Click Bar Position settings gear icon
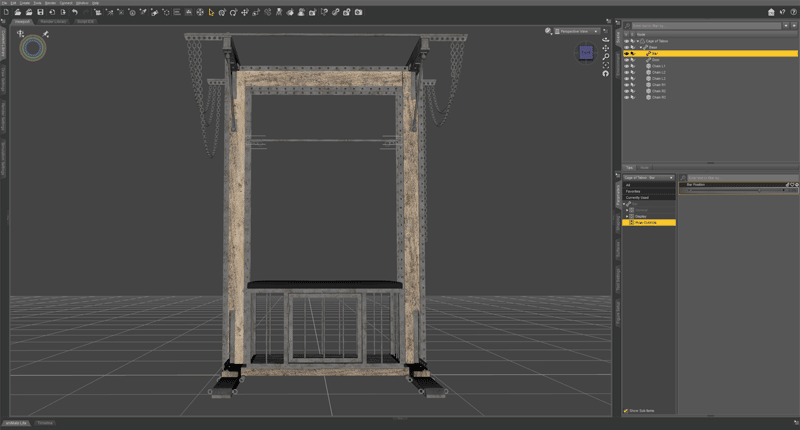Image resolution: width=800 pixels, height=430 pixels. tap(796, 185)
